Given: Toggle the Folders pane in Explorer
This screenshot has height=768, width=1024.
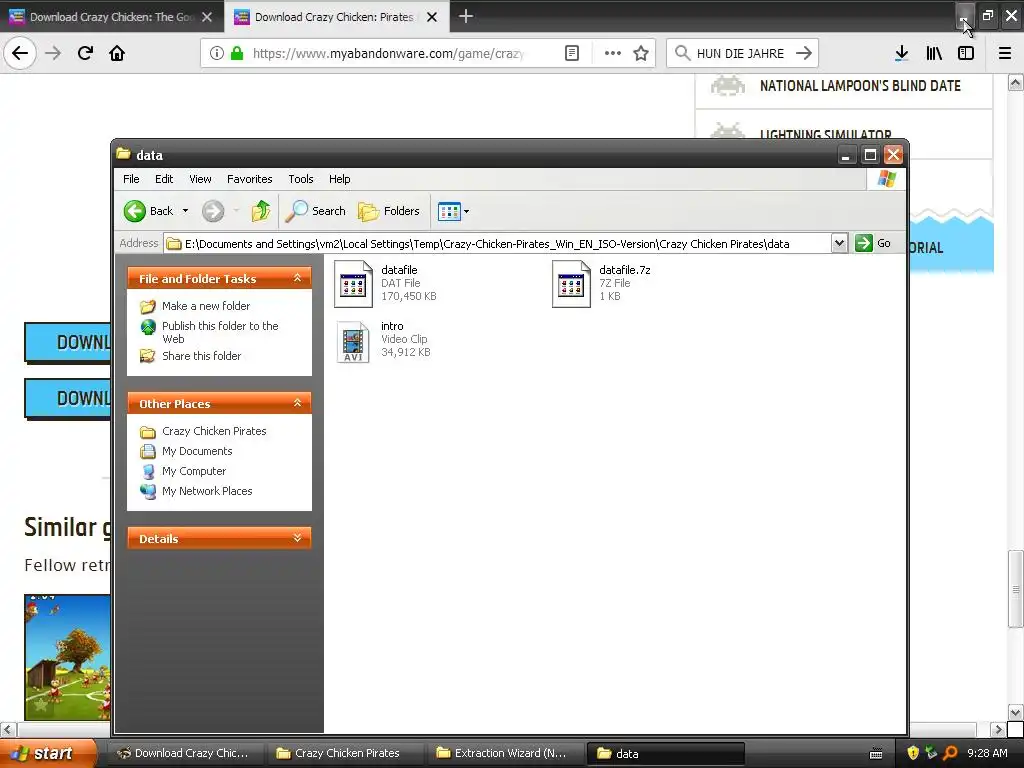Looking at the screenshot, I should (389, 211).
